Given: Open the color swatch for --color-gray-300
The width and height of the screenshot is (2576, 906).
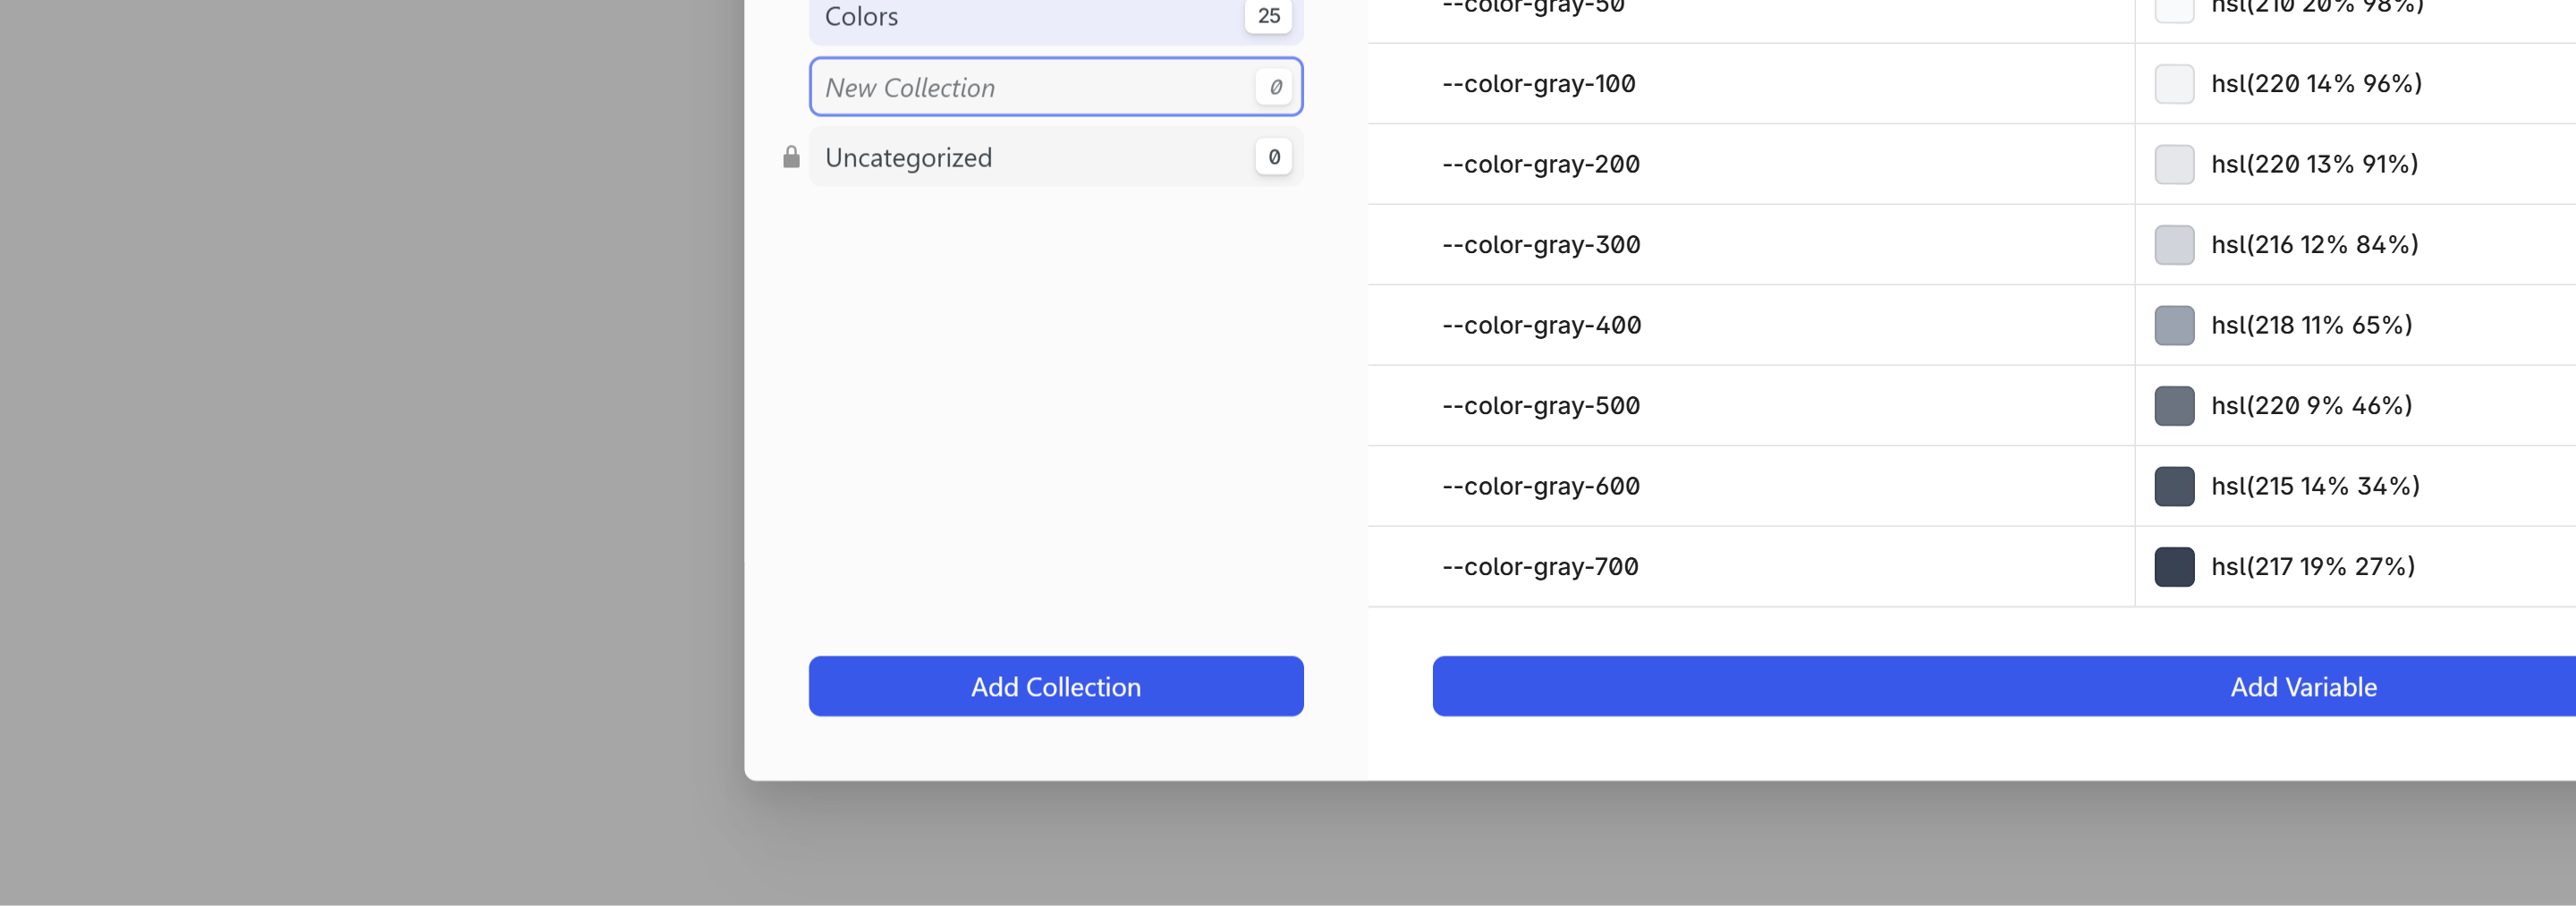Looking at the screenshot, I should (x=2174, y=244).
